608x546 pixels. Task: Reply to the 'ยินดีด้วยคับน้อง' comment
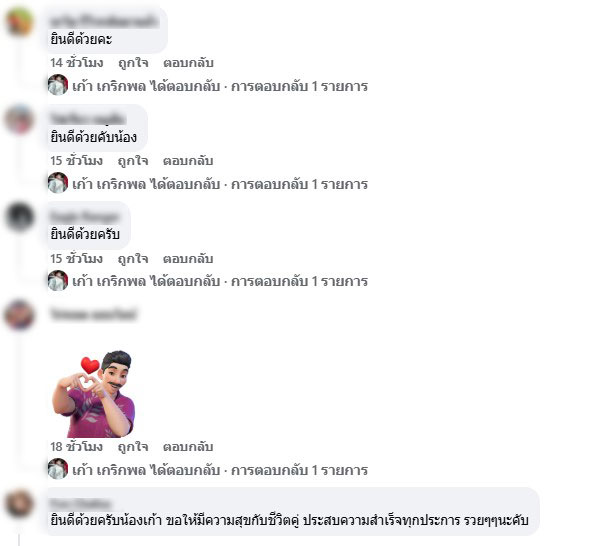point(188,161)
